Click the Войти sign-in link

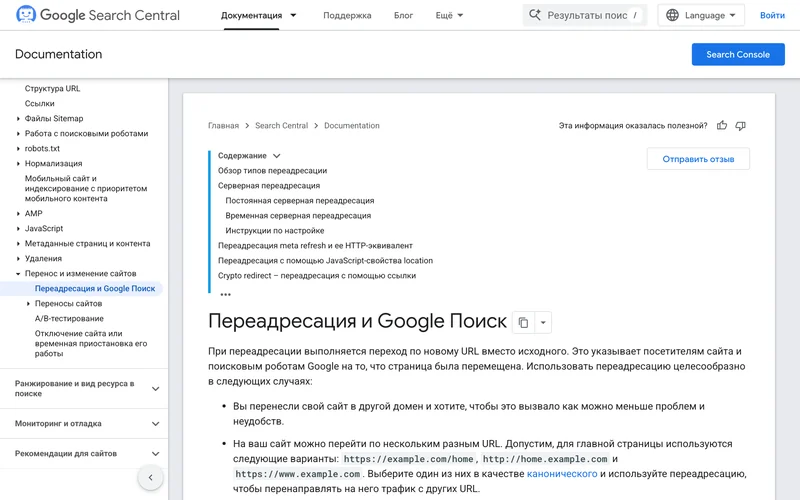click(772, 15)
